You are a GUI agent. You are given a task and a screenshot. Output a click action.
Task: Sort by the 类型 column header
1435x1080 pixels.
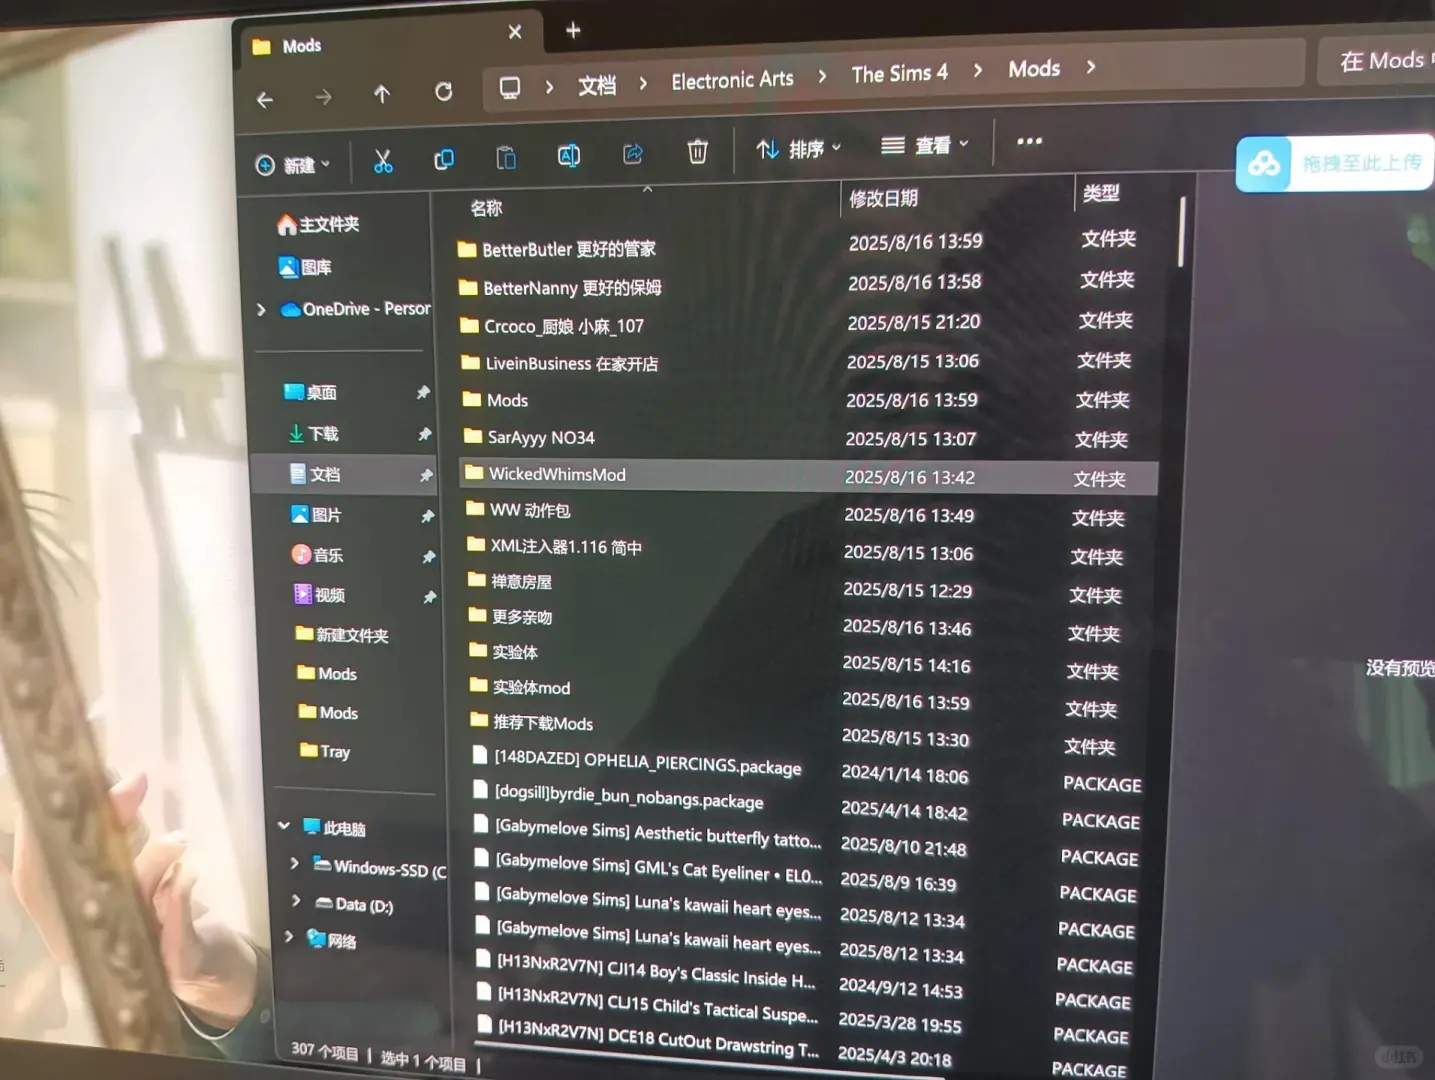[x=1101, y=193]
